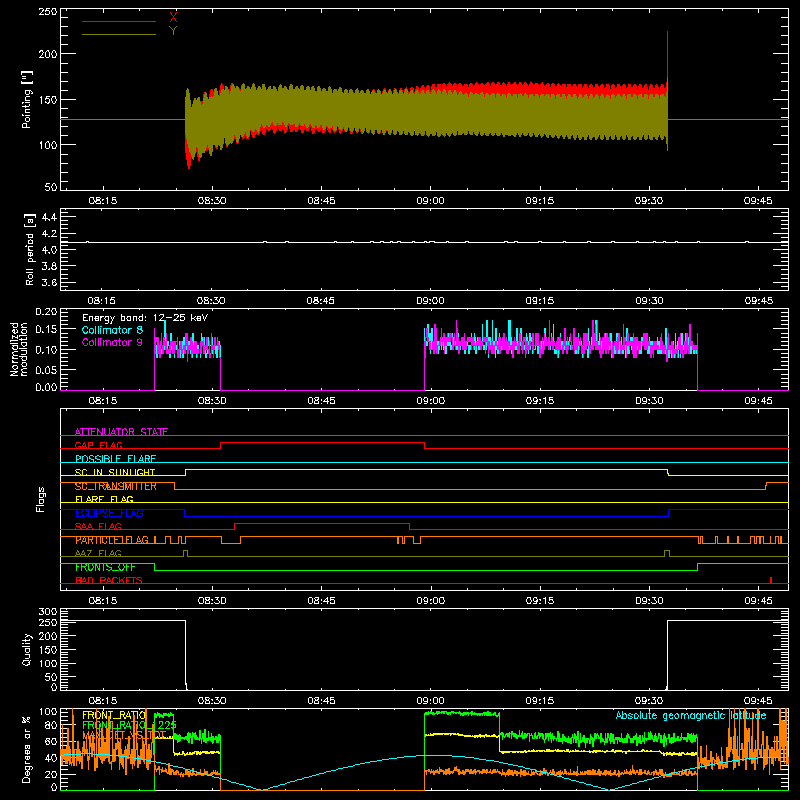
Task: Select the cyan Collimator 8 legend entry
Action: [112, 330]
